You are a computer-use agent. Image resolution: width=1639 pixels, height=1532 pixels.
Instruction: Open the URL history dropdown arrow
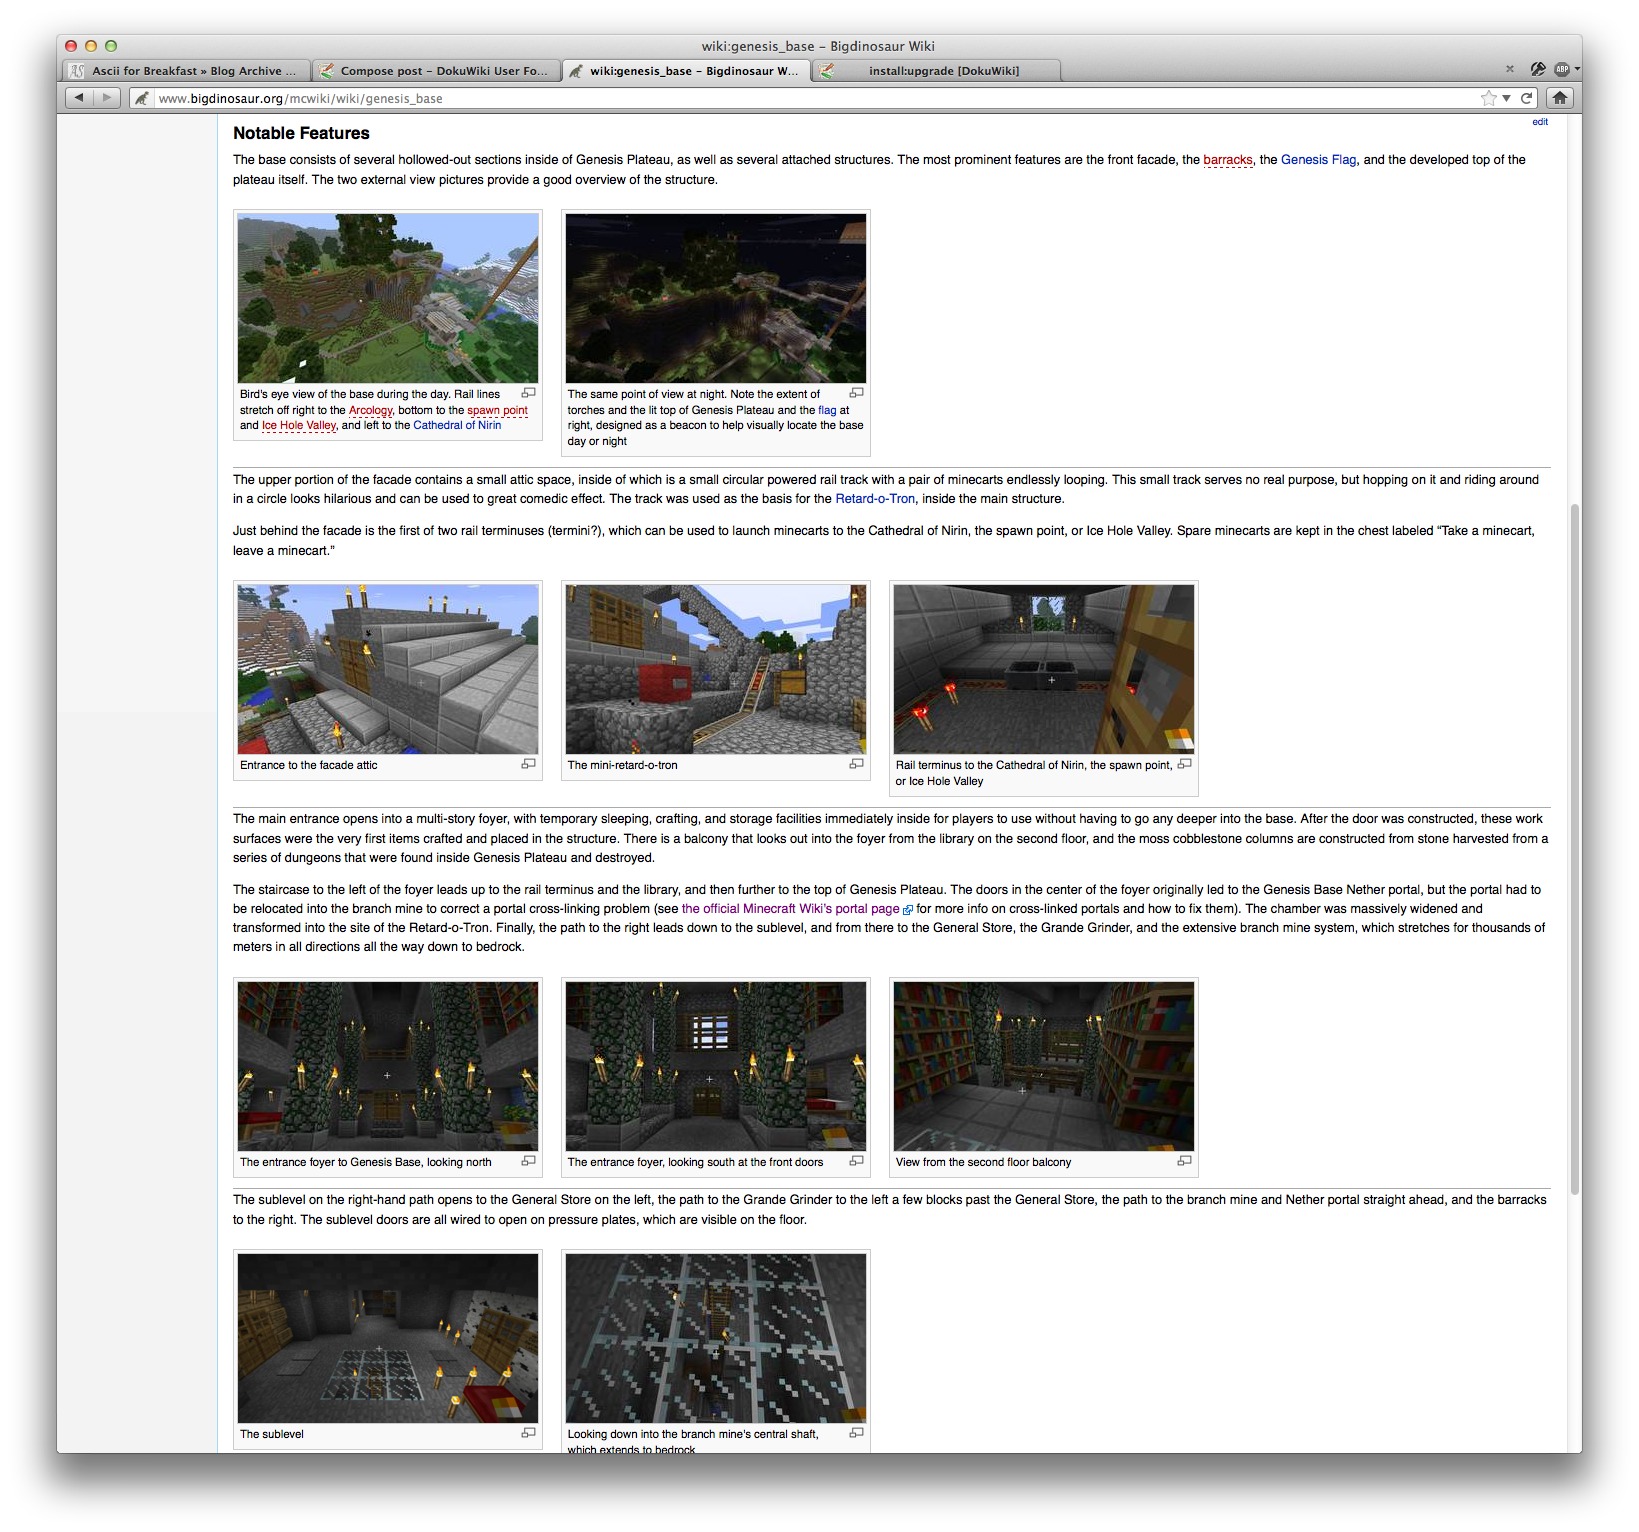tap(1506, 98)
